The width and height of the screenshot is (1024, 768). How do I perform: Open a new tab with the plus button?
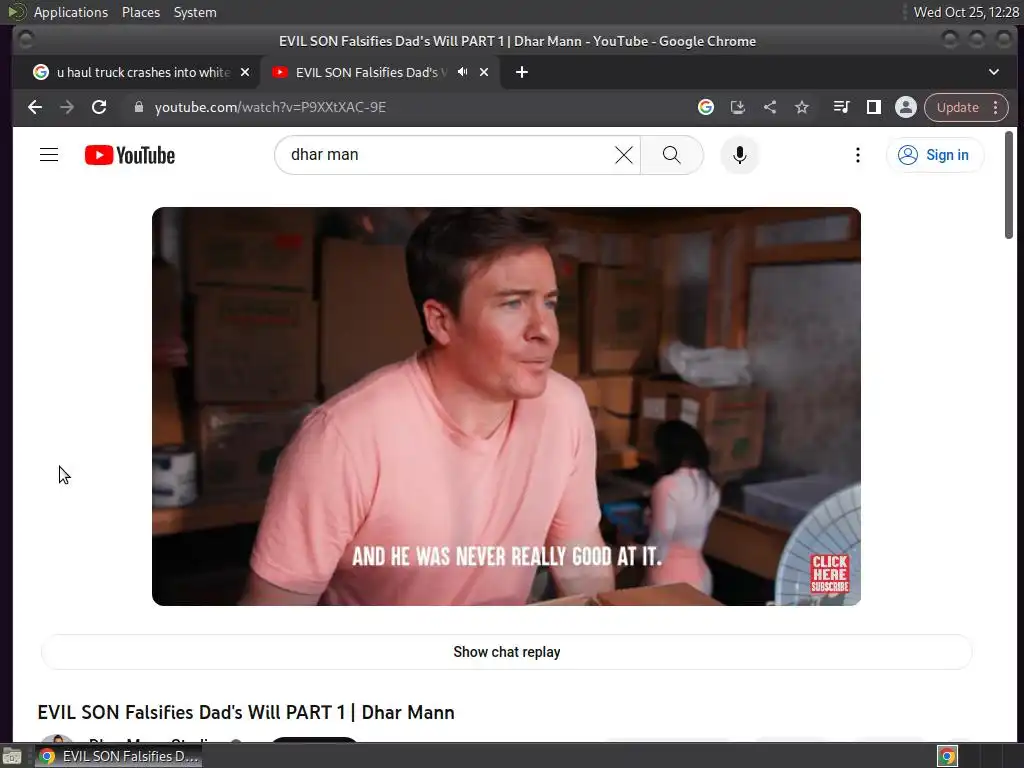pyautogui.click(x=522, y=72)
